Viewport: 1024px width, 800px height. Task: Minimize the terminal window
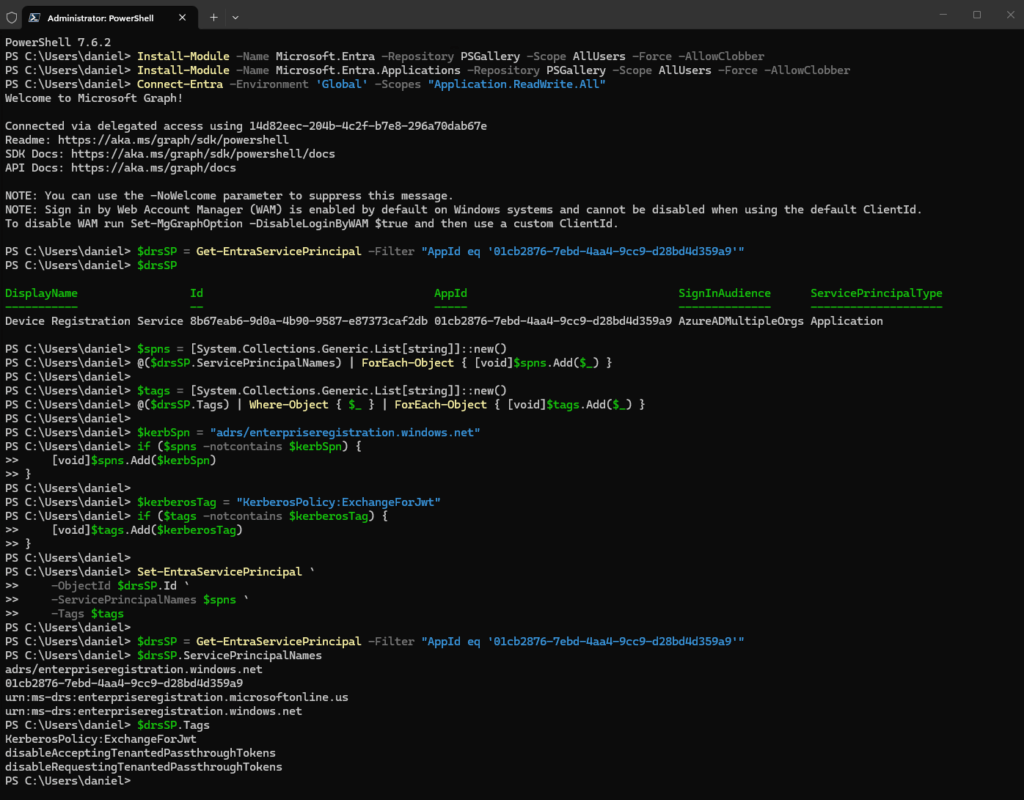click(943, 14)
